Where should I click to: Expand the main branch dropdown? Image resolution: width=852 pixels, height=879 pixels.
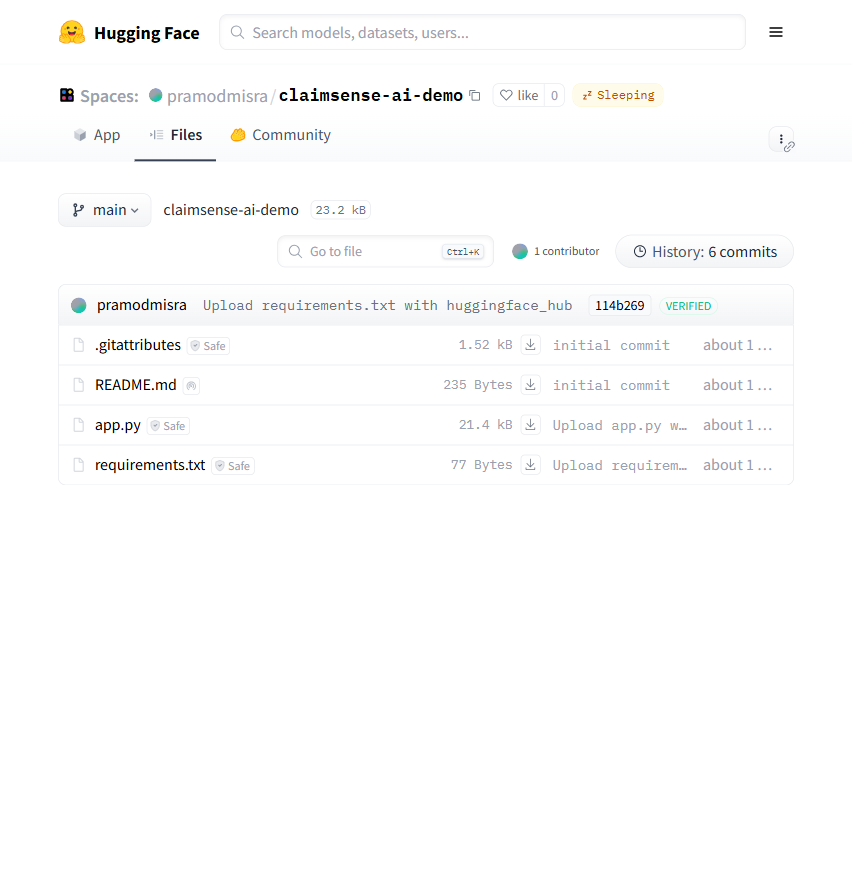105,210
